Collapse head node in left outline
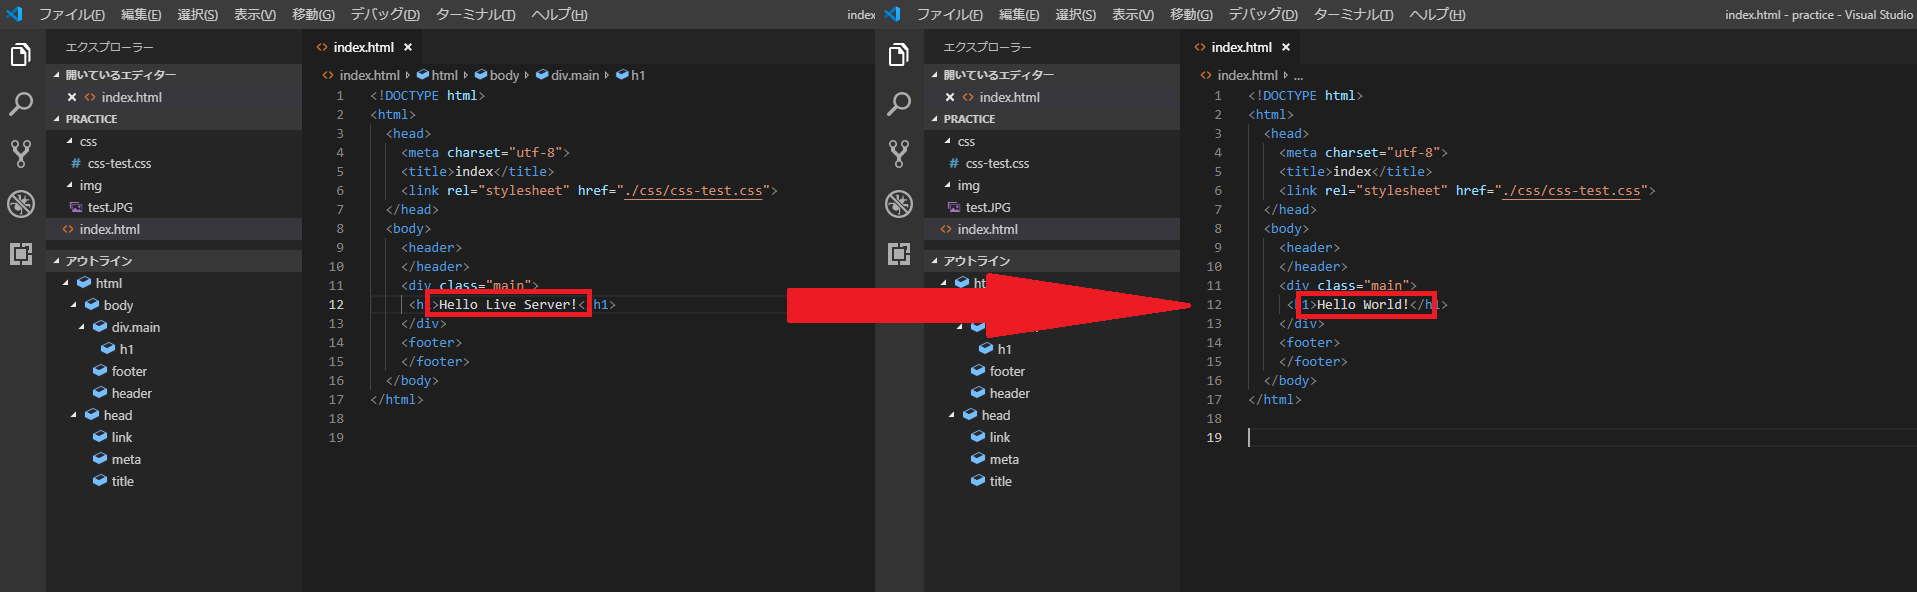This screenshot has height=592, width=1917. [74, 415]
